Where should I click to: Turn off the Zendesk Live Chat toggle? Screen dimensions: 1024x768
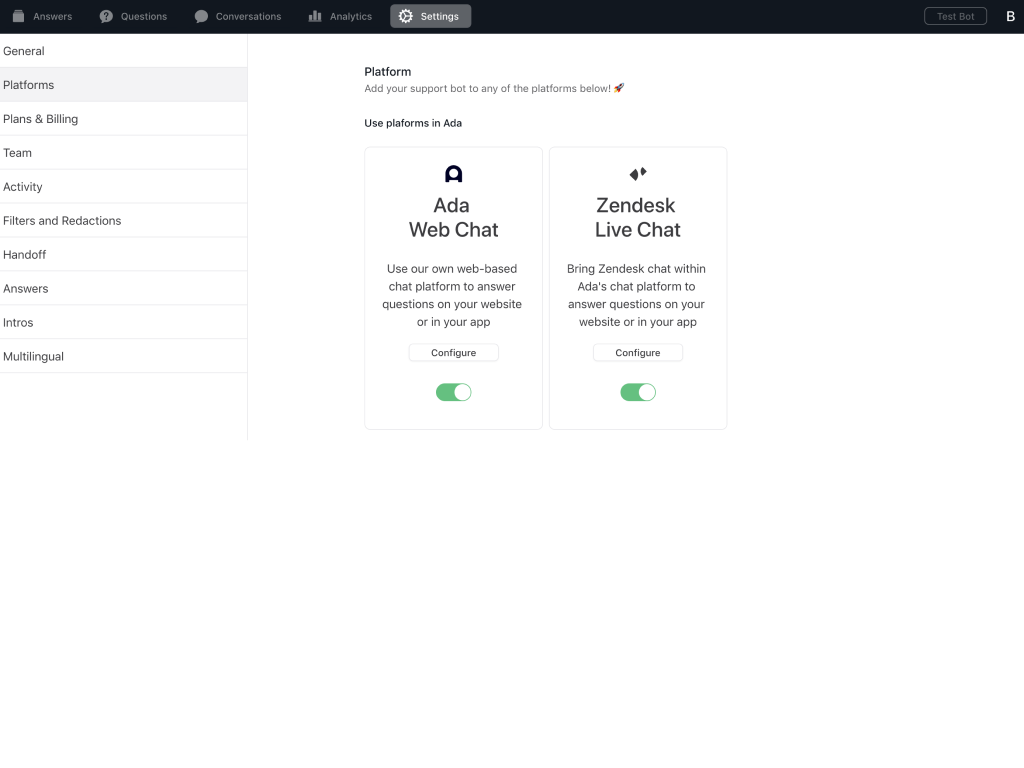pyautogui.click(x=638, y=392)
